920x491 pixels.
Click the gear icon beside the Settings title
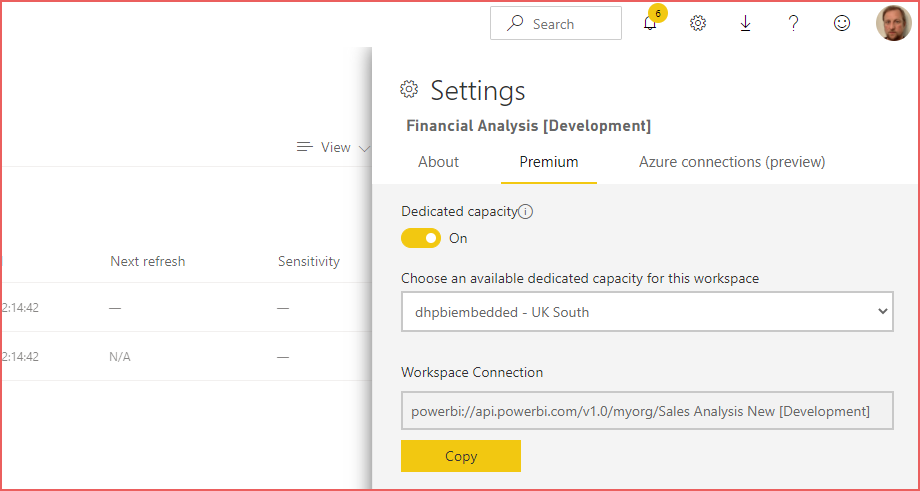(x=409, y=89)
